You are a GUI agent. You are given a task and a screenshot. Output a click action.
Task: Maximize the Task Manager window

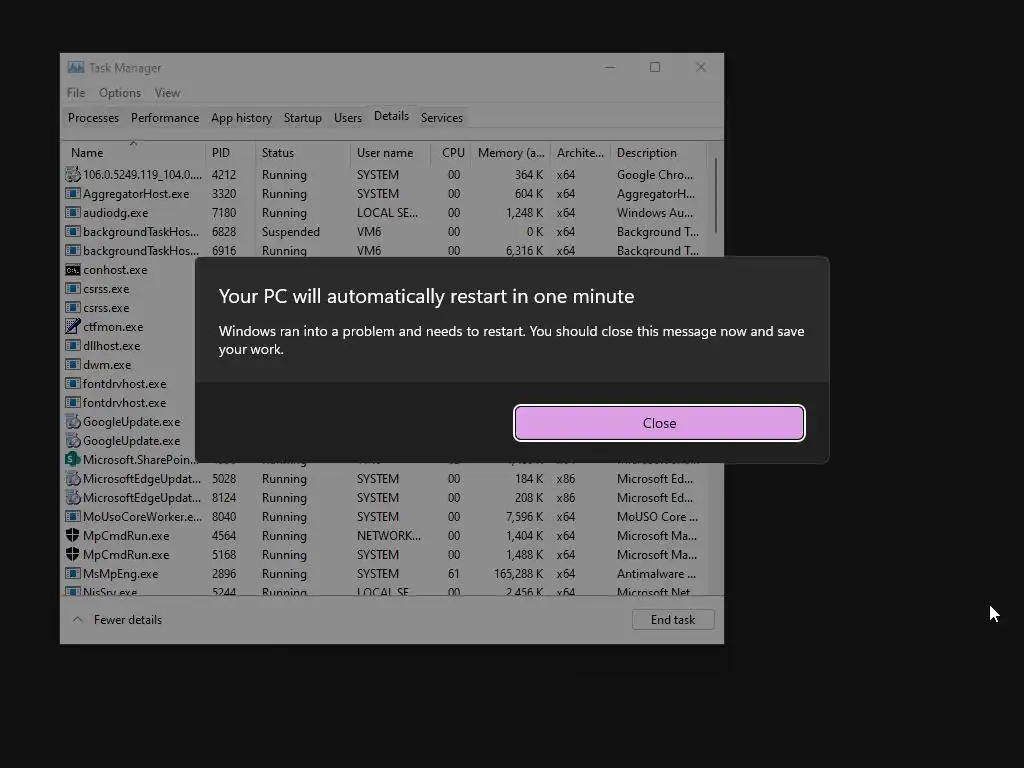tap(655, 67)
